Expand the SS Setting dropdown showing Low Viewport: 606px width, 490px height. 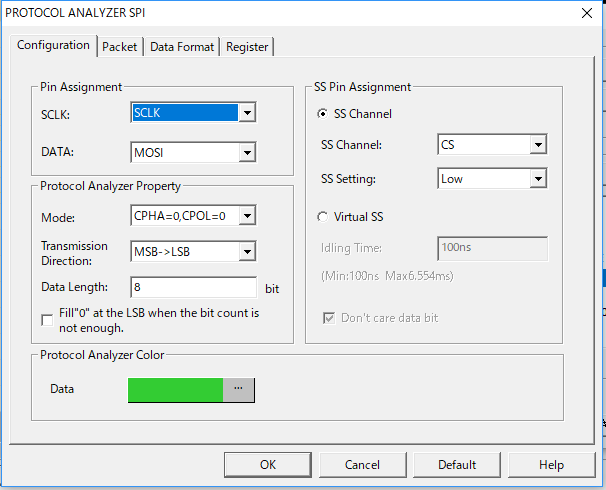[x=538, y=179]
